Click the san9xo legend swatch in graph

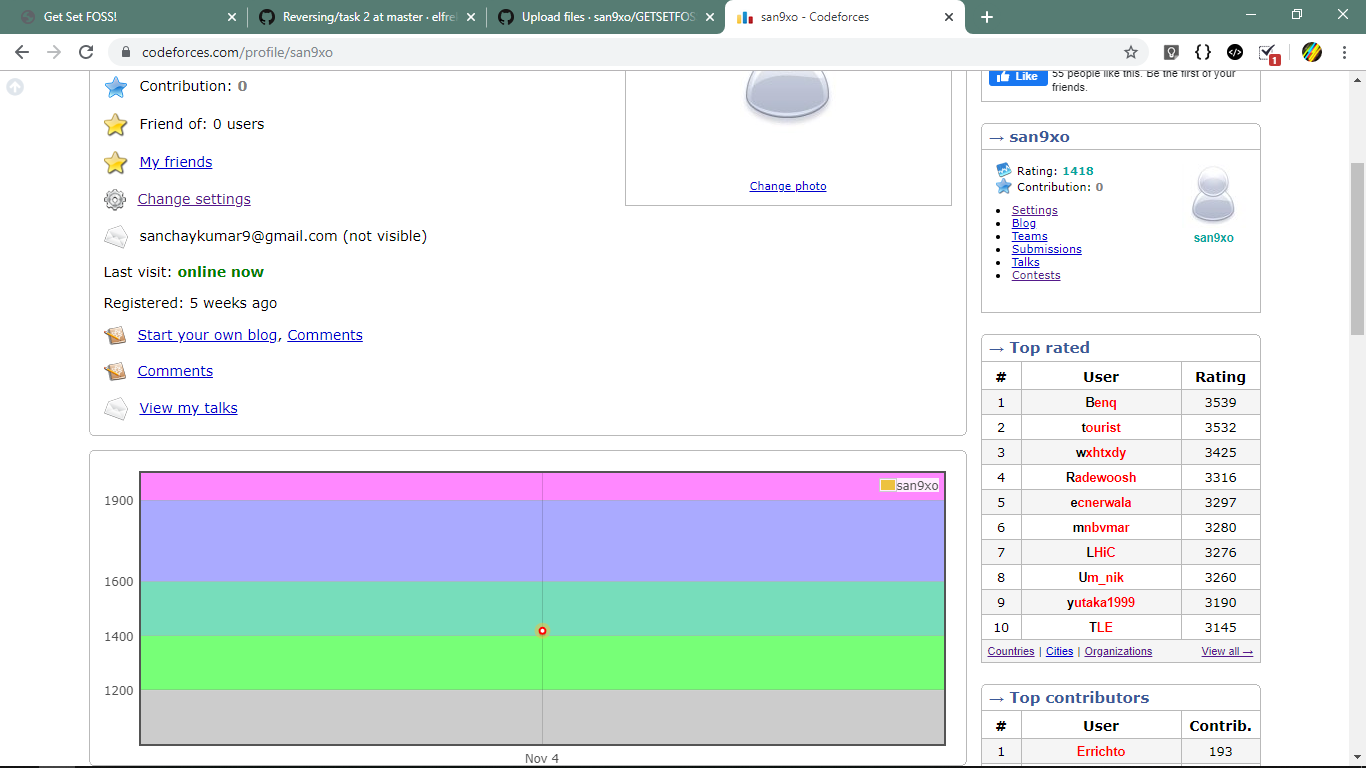(x=887, y=485)
